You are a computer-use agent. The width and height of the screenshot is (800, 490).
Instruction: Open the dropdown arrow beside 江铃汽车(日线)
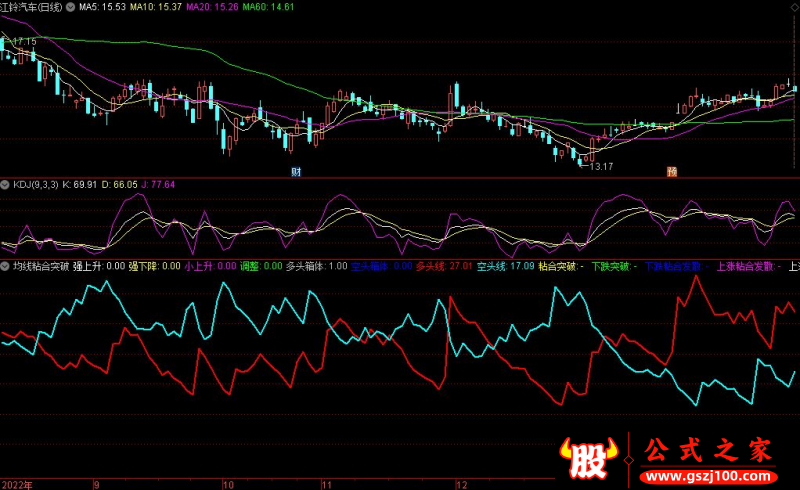point(70,7)
